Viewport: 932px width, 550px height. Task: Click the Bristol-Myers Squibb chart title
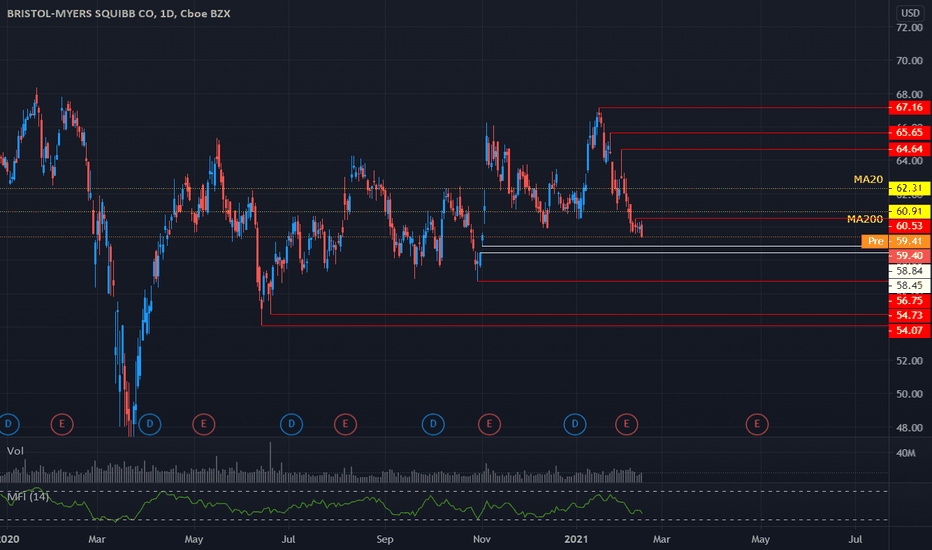(x=118, y=13)
